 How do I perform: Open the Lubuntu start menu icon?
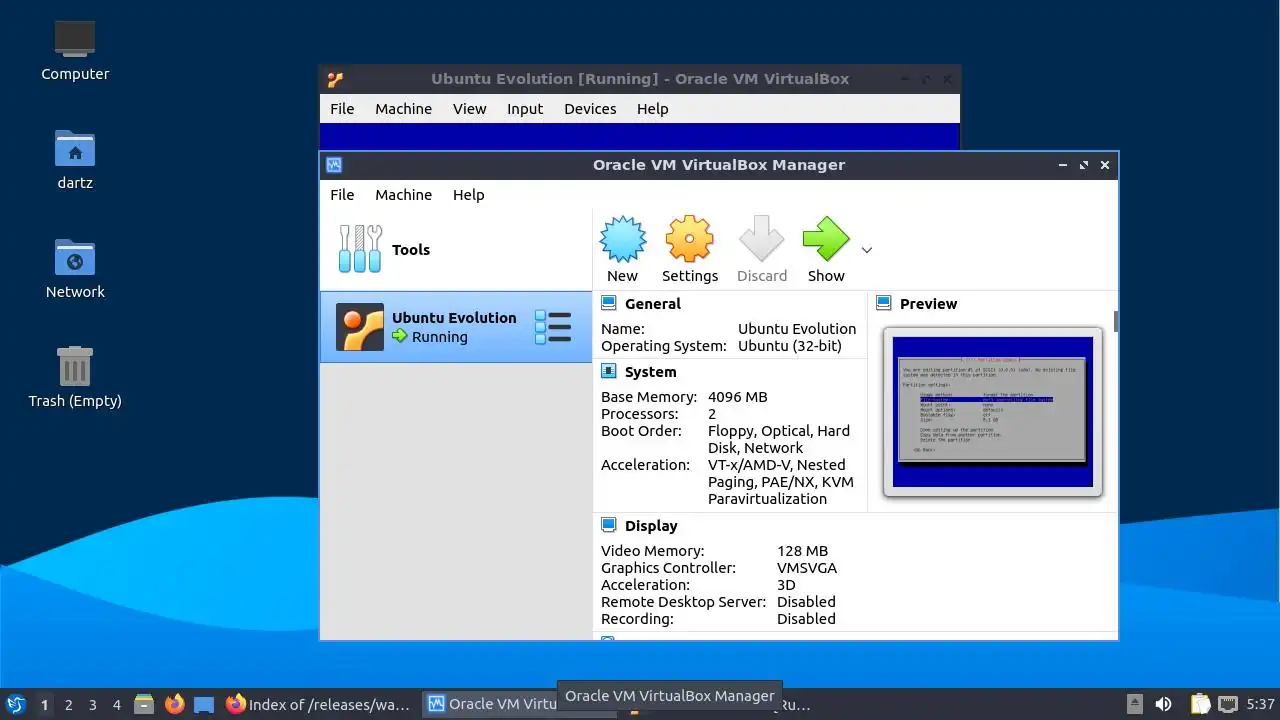pos(15,704)
